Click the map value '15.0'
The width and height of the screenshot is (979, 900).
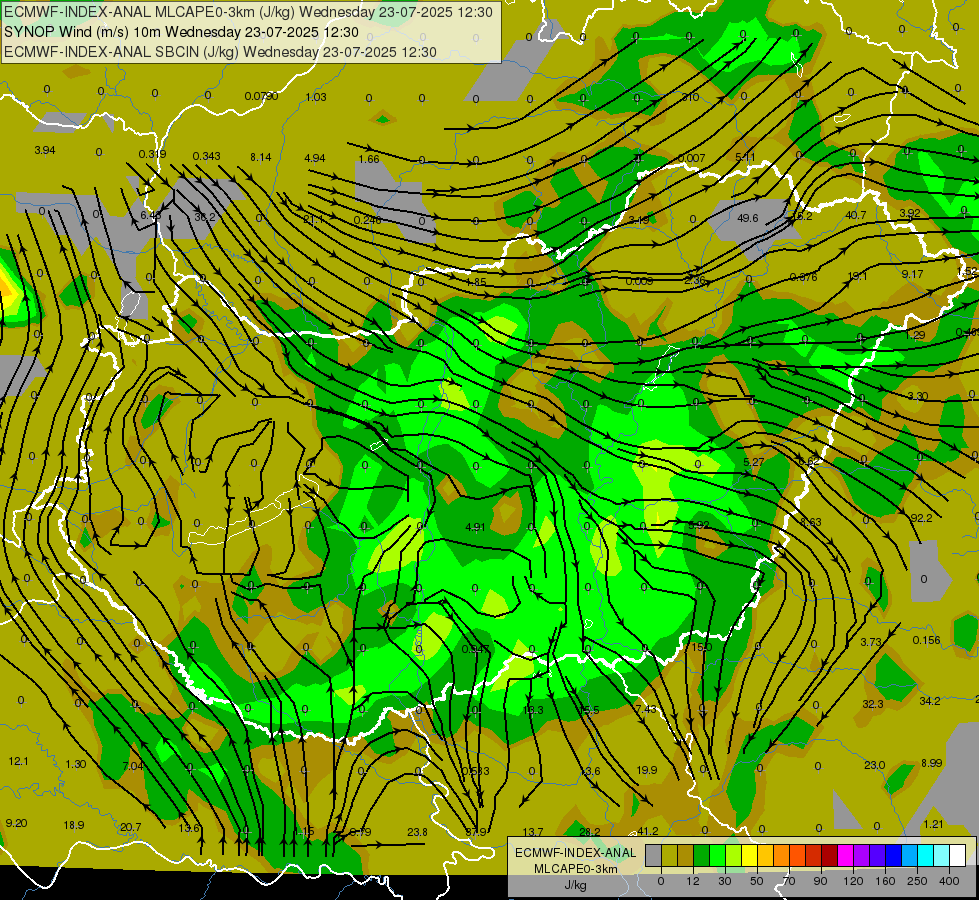tap(701, 647)
